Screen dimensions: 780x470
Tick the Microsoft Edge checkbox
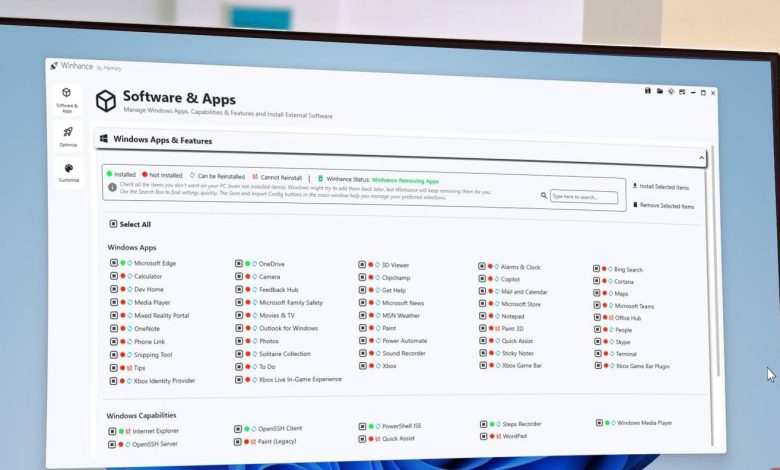[x=114, y=263]
